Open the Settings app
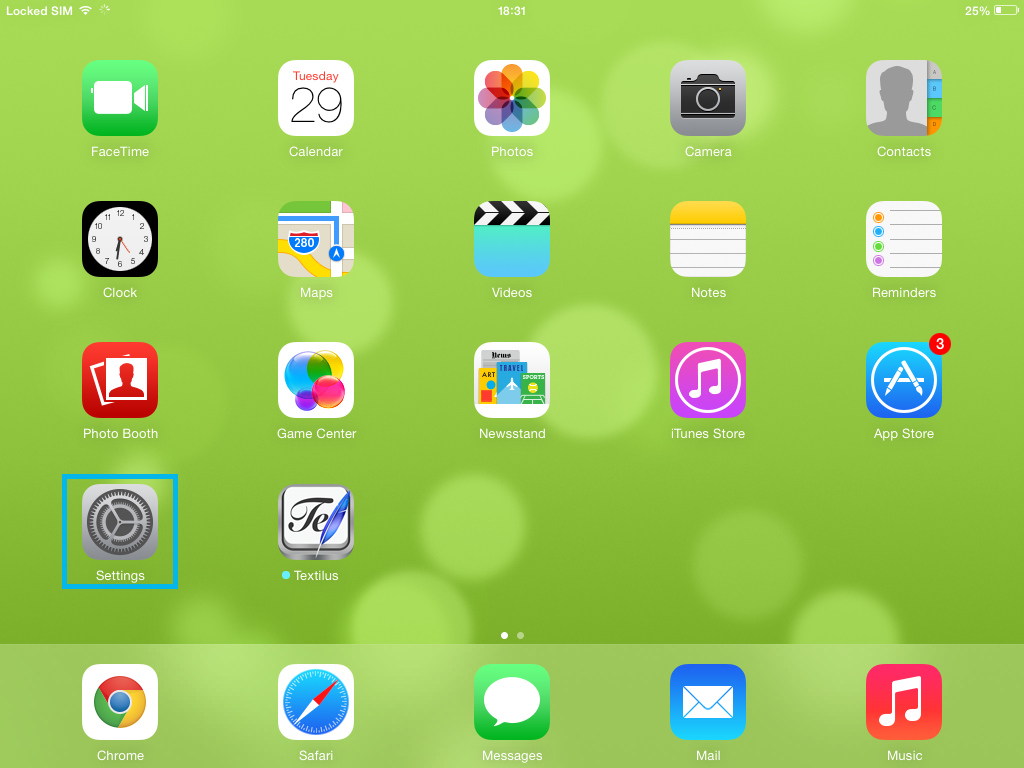 (x=120, y=522)
